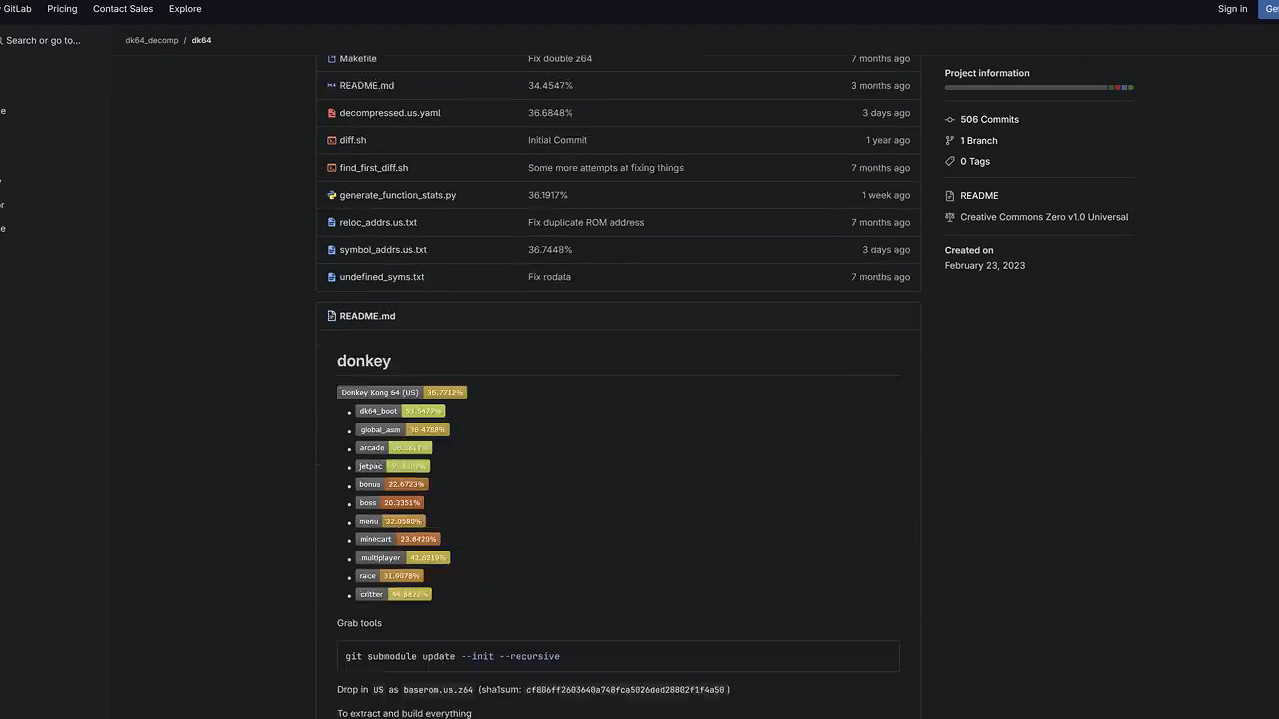
Task: Click the tag icon beside 0 Tags
Action: [x=950, y=161]
